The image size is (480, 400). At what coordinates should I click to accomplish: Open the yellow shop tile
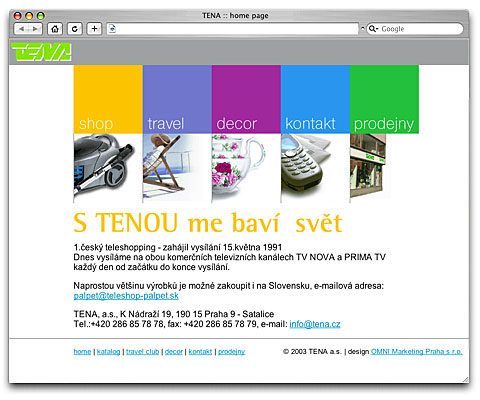tap(108, 99)
